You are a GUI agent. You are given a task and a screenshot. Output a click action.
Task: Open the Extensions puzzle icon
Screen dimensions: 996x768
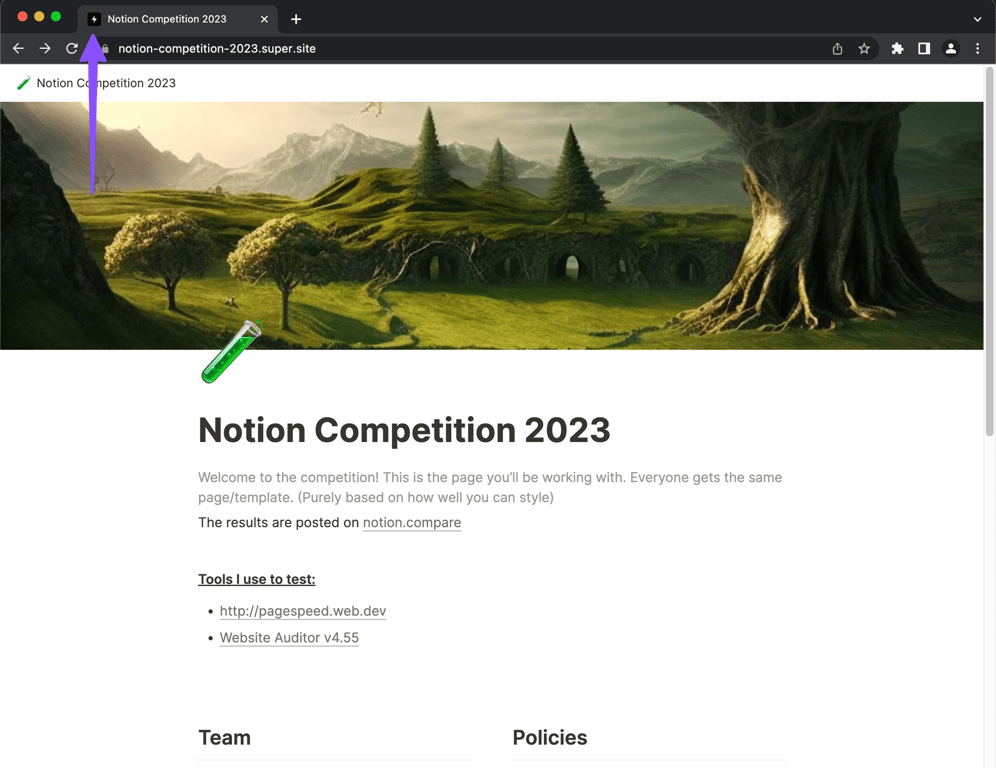point(897,48)
